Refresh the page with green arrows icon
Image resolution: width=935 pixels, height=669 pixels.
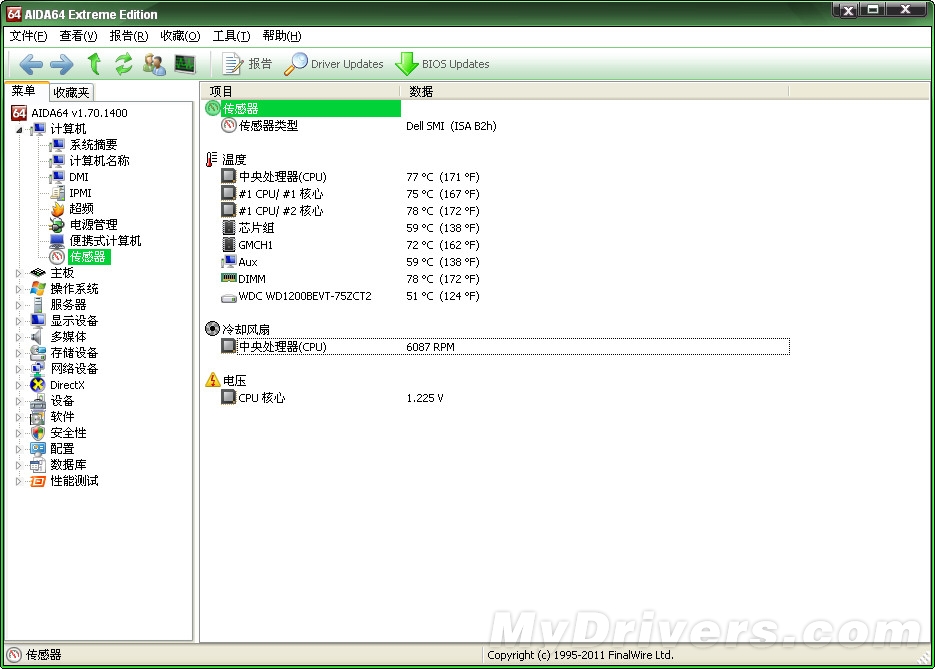[x=124, y=64]
